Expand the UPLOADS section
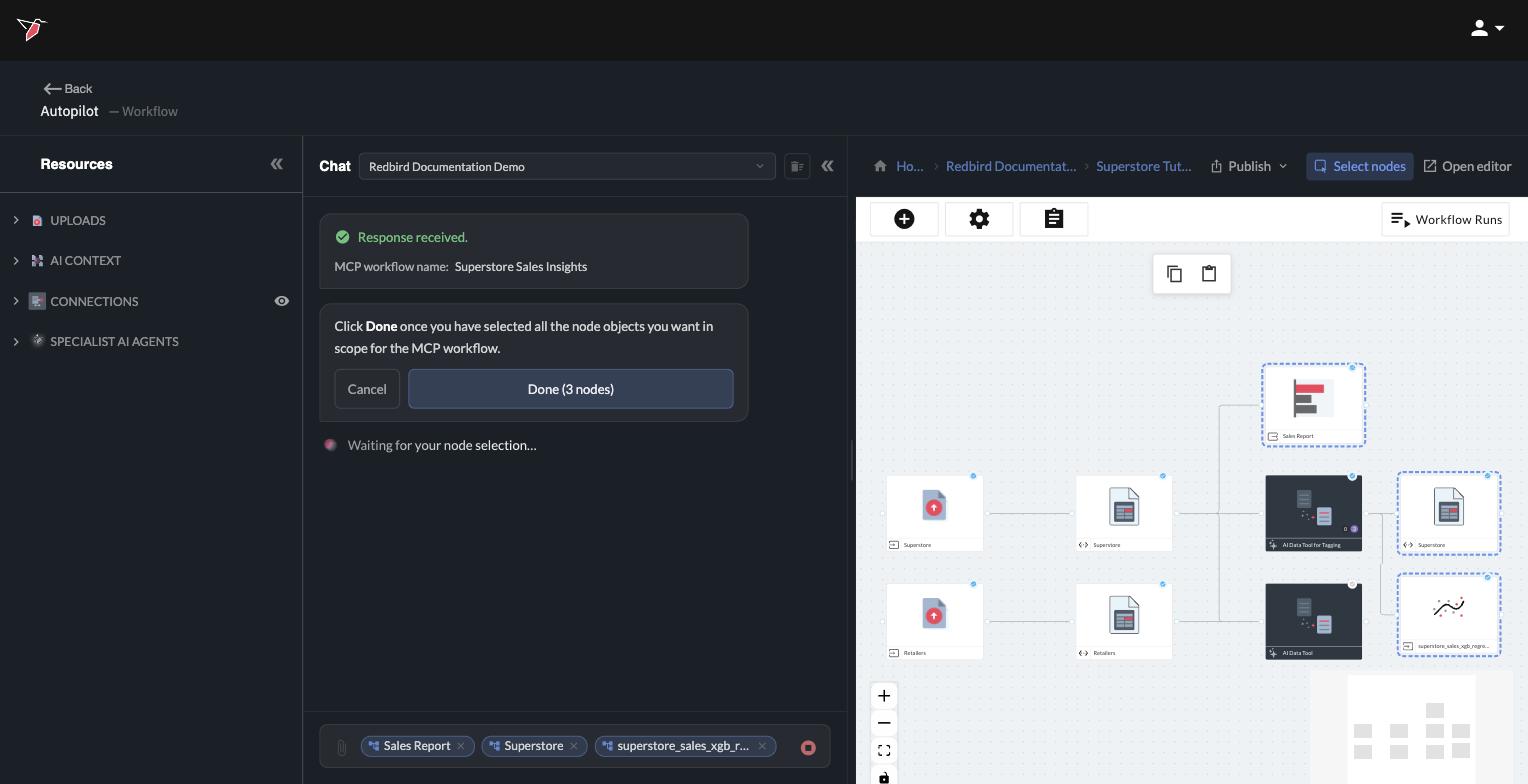This screenshot has height=784, width=1528. 16,220
